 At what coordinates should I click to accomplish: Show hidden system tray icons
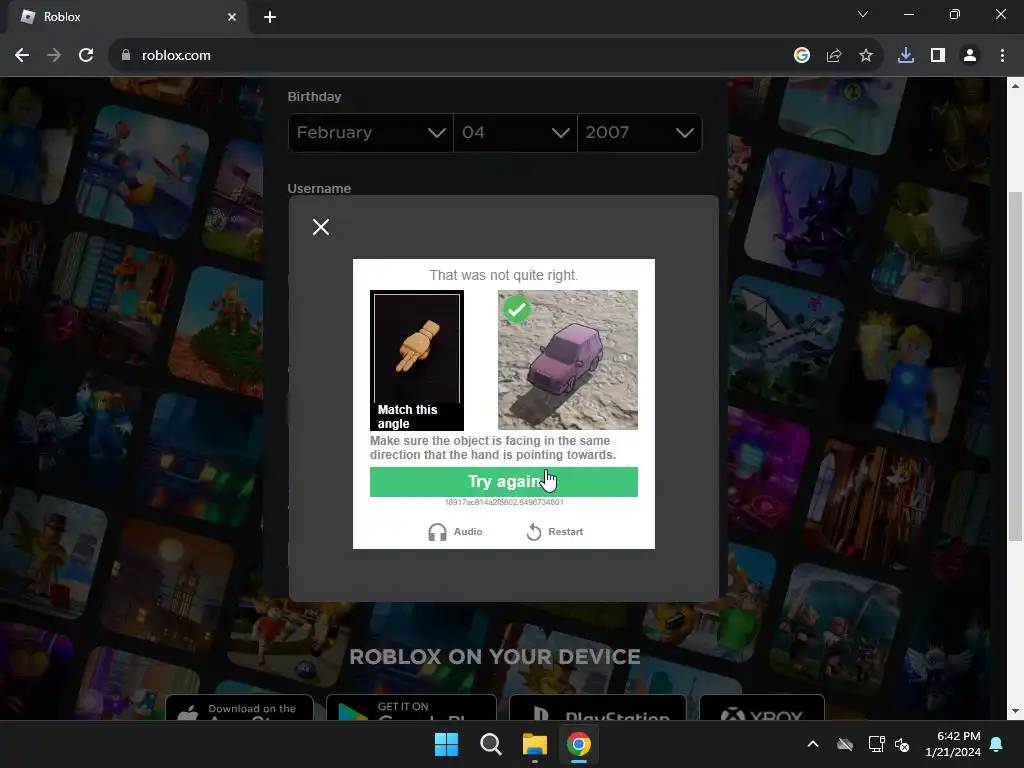[x=813, y=744]
